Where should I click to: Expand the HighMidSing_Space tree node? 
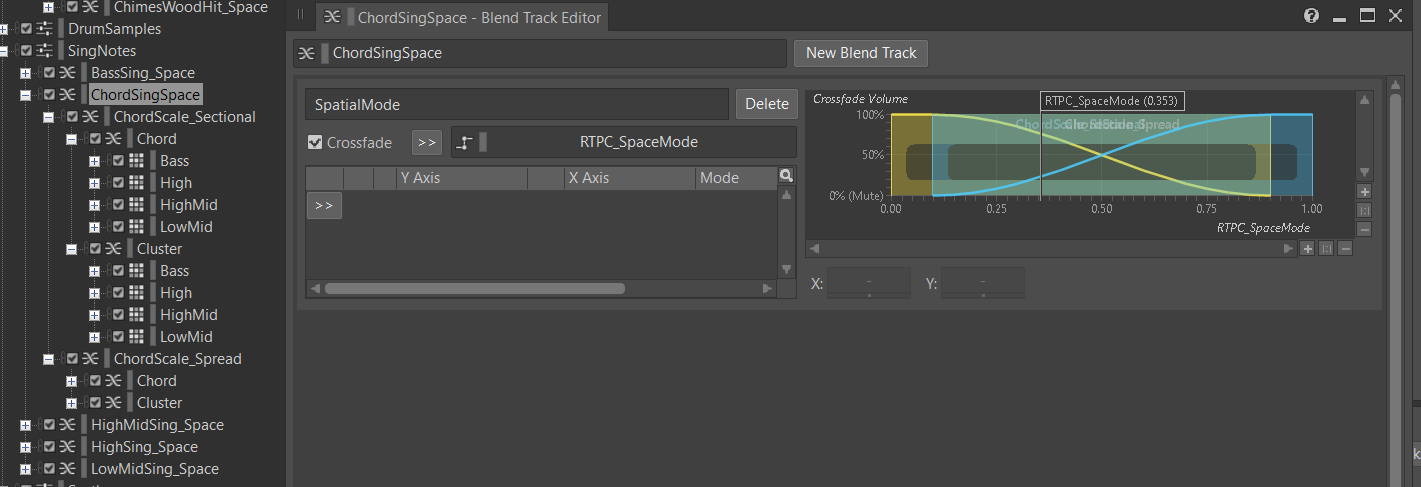coord(26,425)
